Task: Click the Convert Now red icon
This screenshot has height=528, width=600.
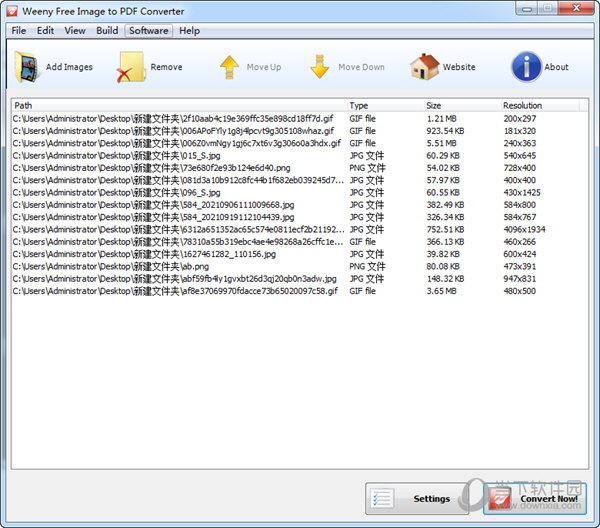Action: (500, 499)
